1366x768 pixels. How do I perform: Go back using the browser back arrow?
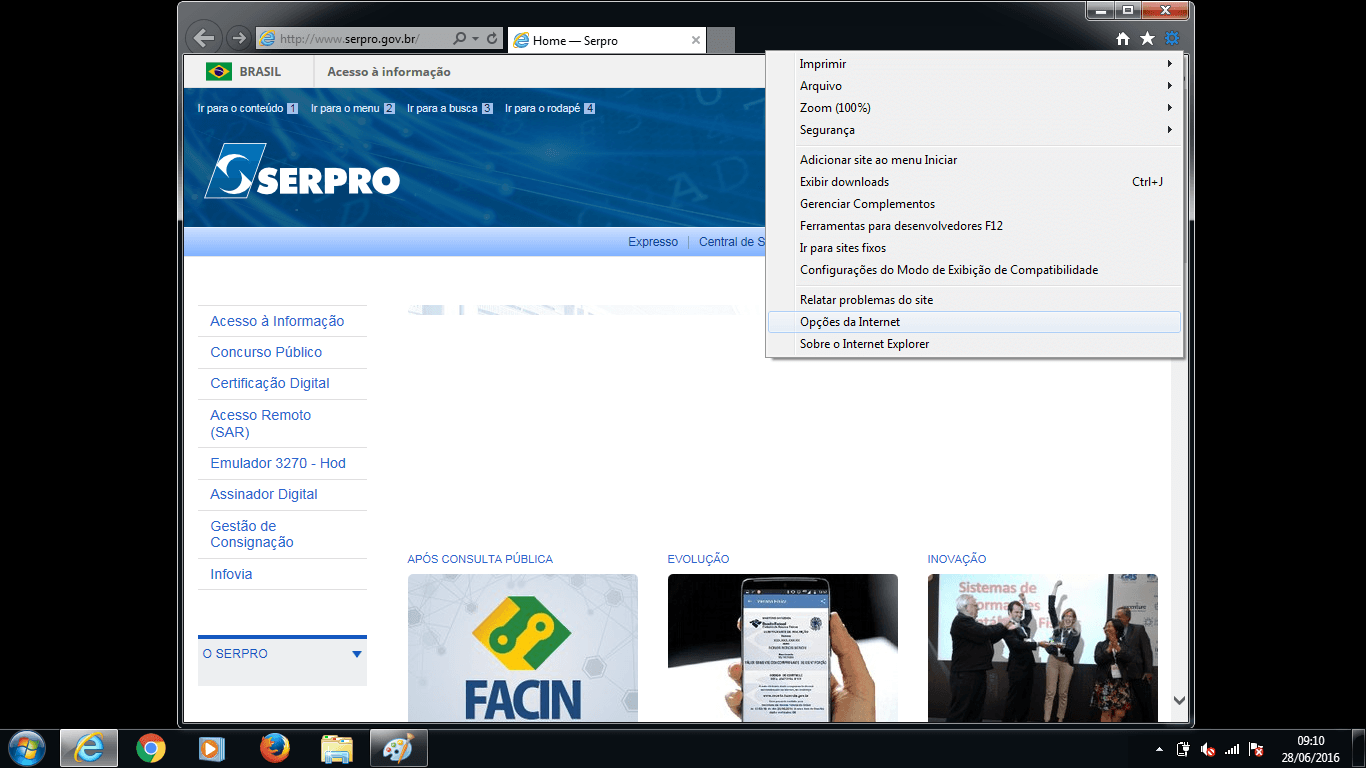click(x=204, y=38)
